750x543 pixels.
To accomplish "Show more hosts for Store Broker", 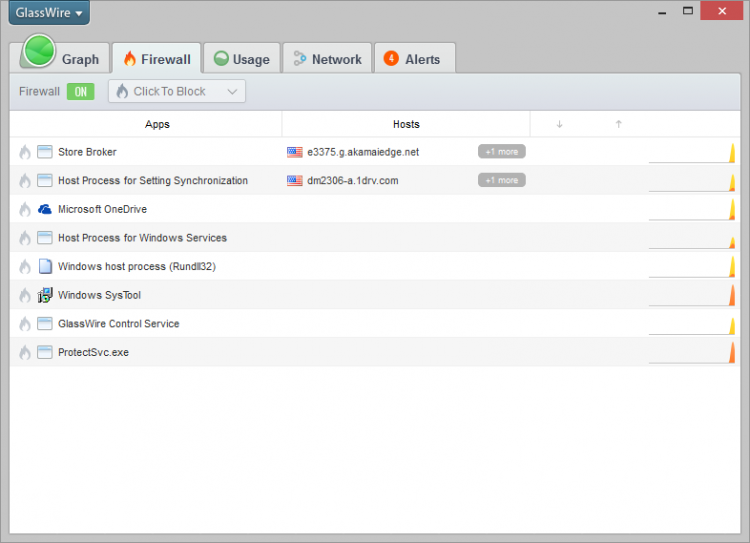I will [502, 152].
